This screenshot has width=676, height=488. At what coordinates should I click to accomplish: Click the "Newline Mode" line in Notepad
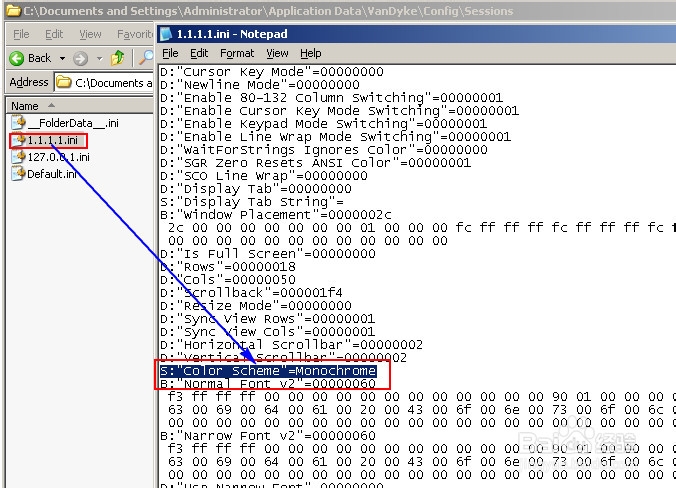point(260,84)
